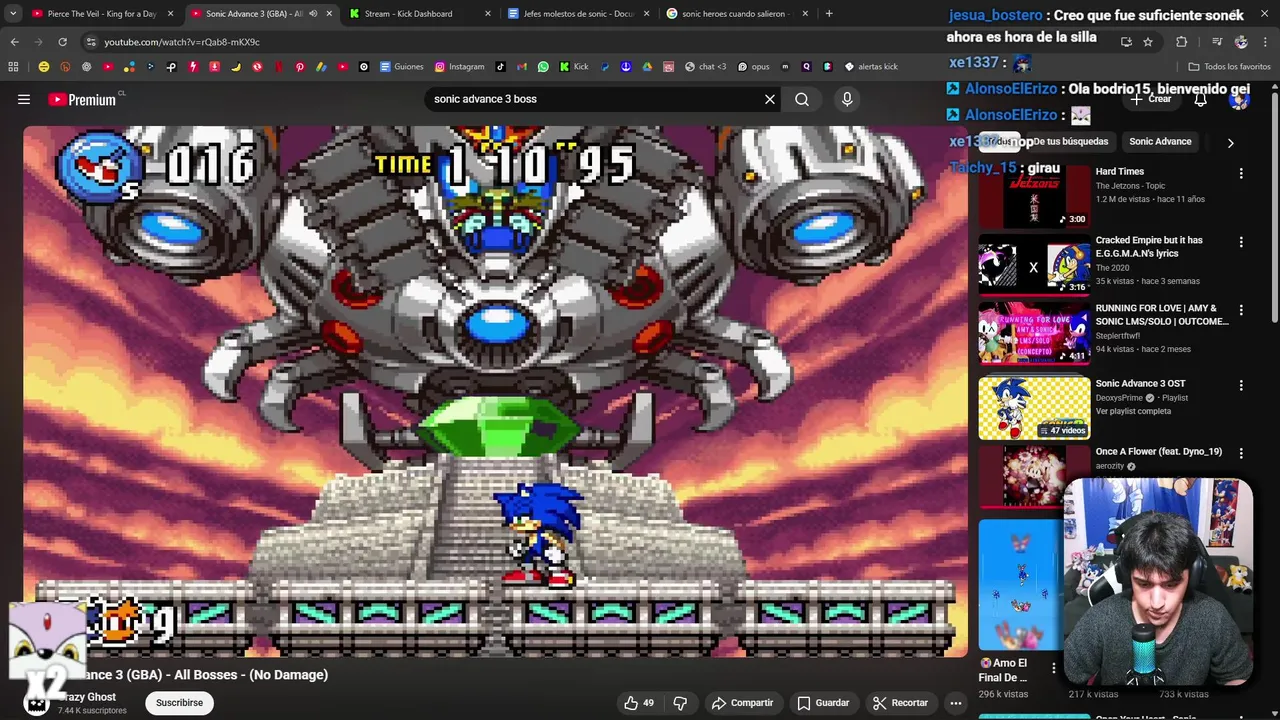Subscribe with the Suscribirse button
The width and height of the screenshot is (1280, 720).
click(x=179, y=703)
